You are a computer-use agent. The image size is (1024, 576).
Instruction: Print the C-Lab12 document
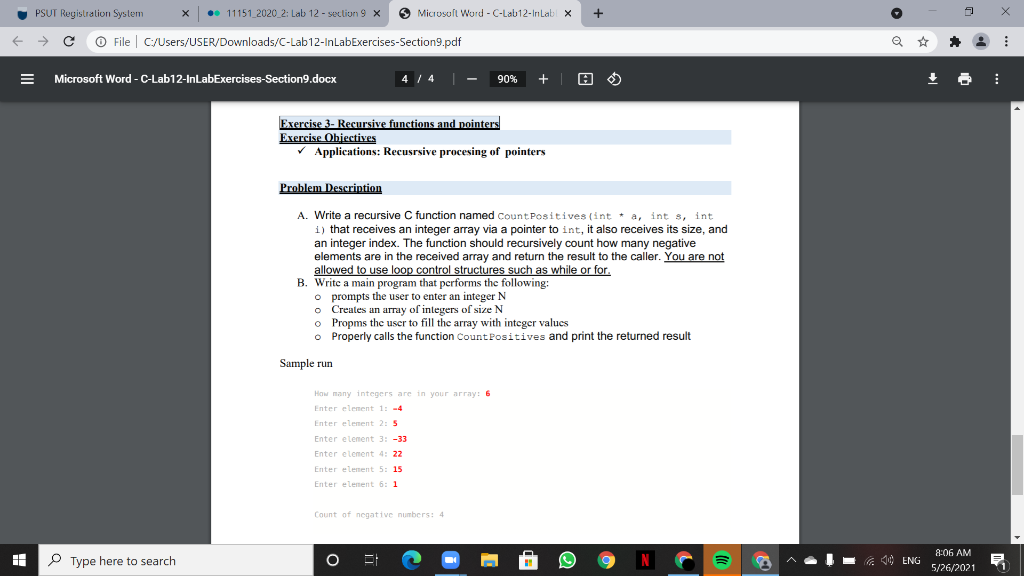click(x=965, y=79)
